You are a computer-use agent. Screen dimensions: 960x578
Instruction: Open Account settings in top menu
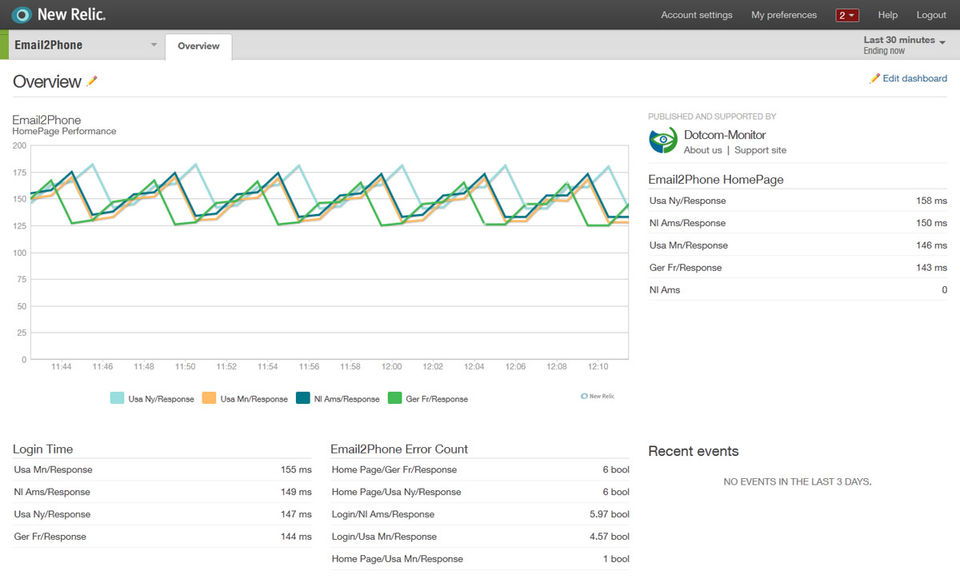(696, 15)
